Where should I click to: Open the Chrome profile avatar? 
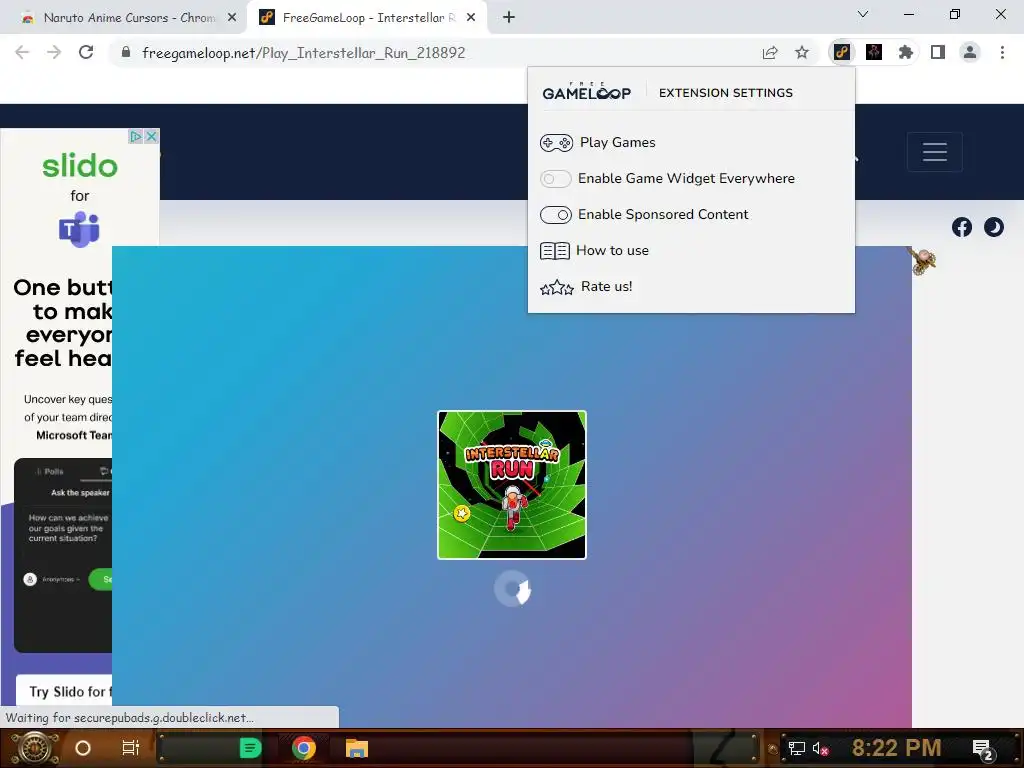pos(970,52)
